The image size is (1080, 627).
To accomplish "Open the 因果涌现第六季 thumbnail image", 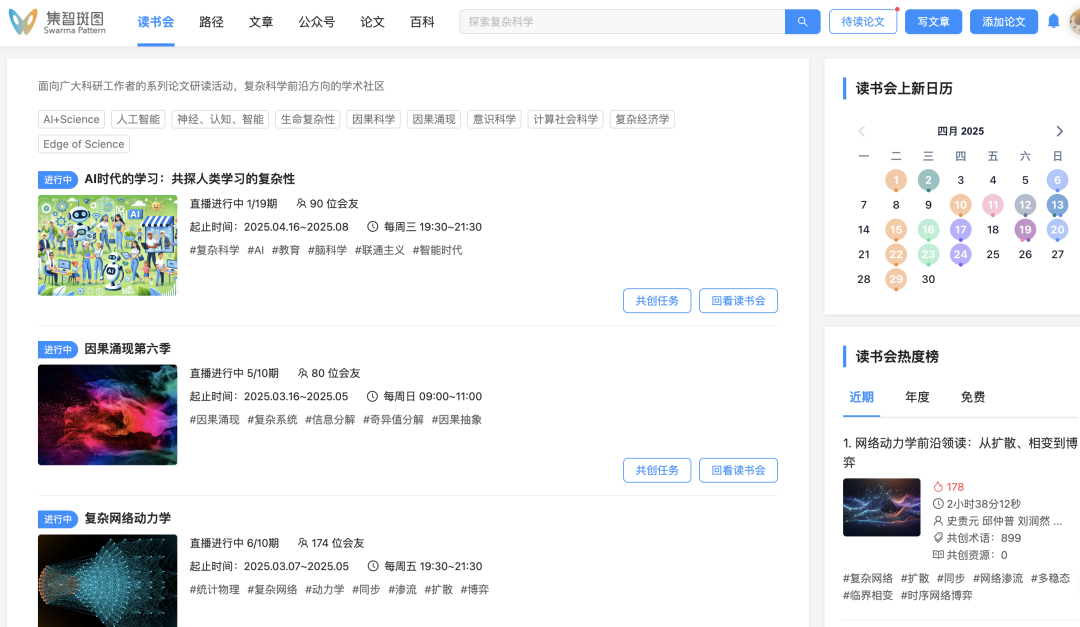I will coord(107,415).
